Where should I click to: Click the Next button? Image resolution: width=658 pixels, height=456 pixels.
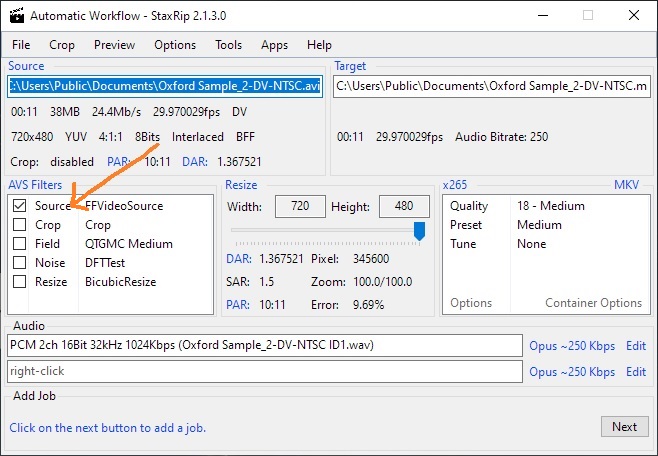point(624,427)
